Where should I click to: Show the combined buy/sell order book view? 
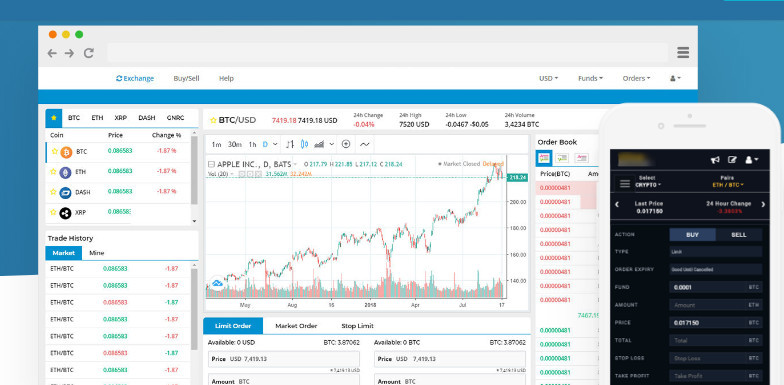pyautogui.click(x=544, y=158)
